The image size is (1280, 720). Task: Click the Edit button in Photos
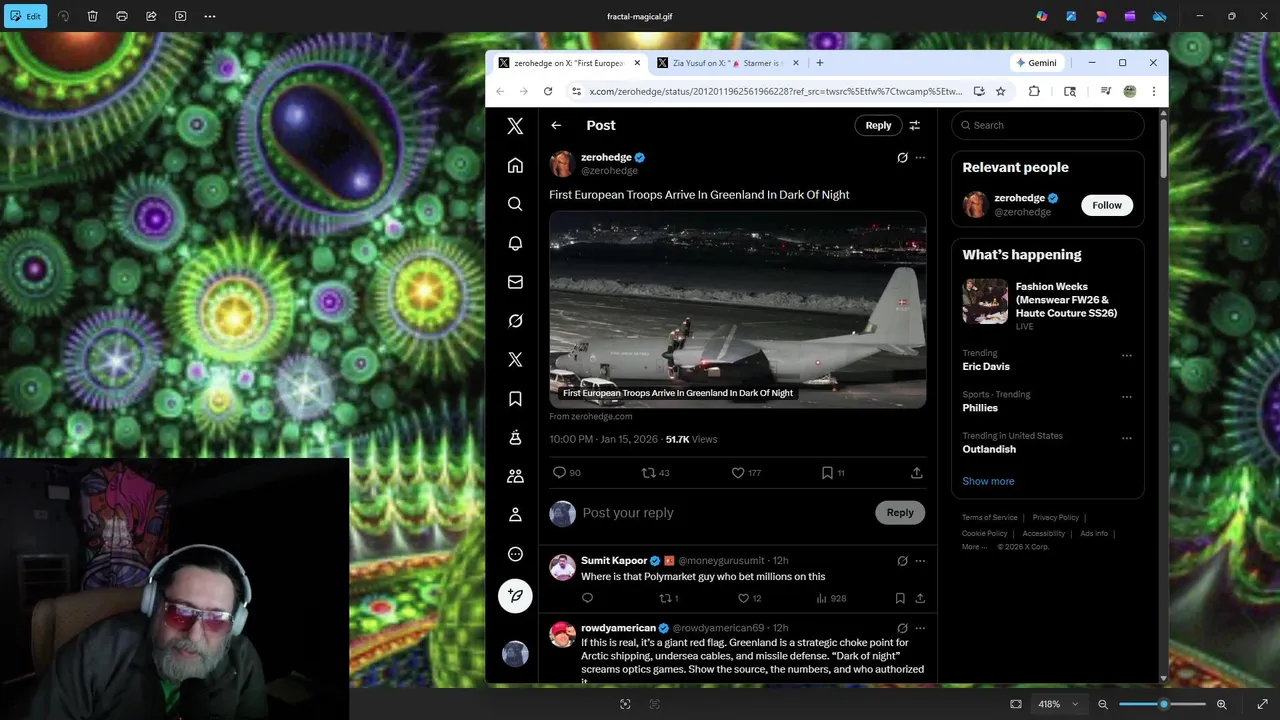(x=25, y=16)
